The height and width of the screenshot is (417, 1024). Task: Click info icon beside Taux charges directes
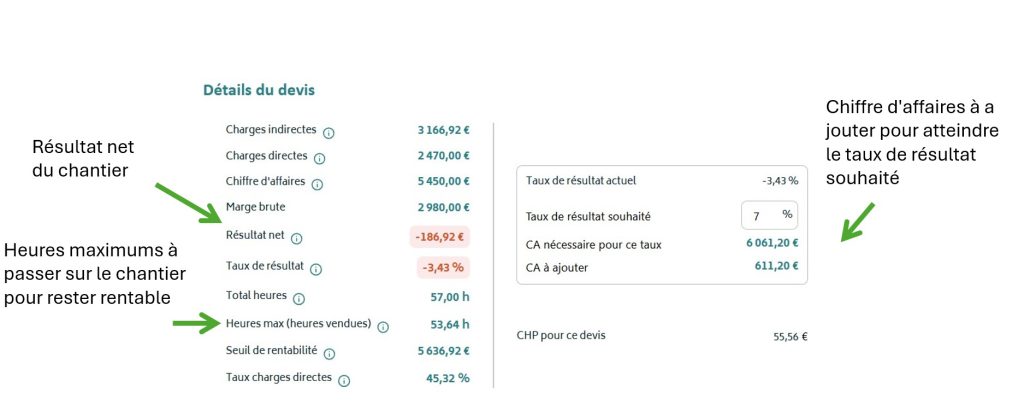(x=344, y=381)
